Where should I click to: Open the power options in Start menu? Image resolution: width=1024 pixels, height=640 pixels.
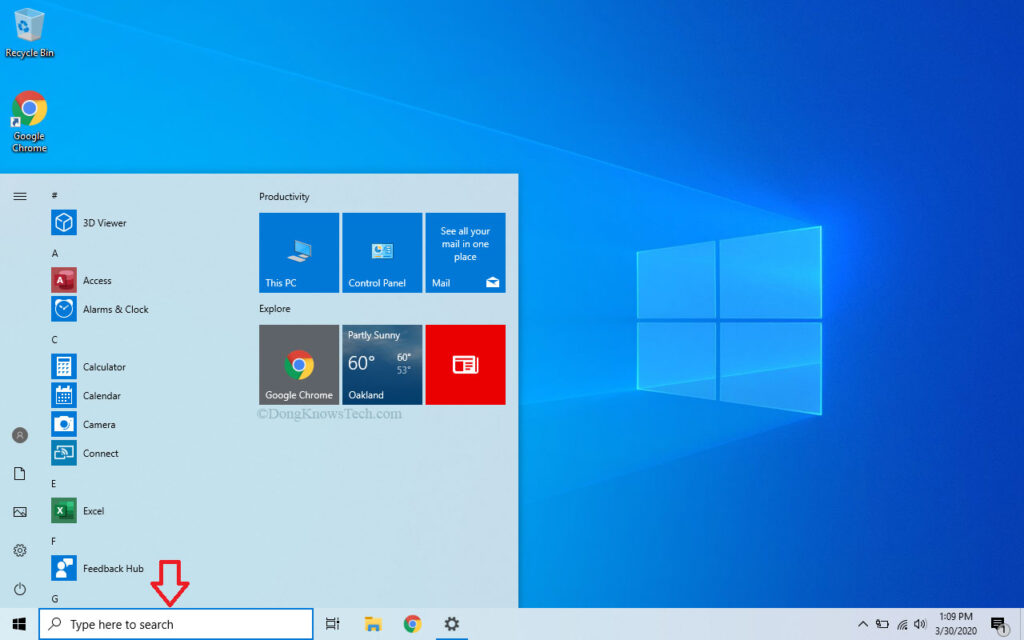click(x=20, y=588)
